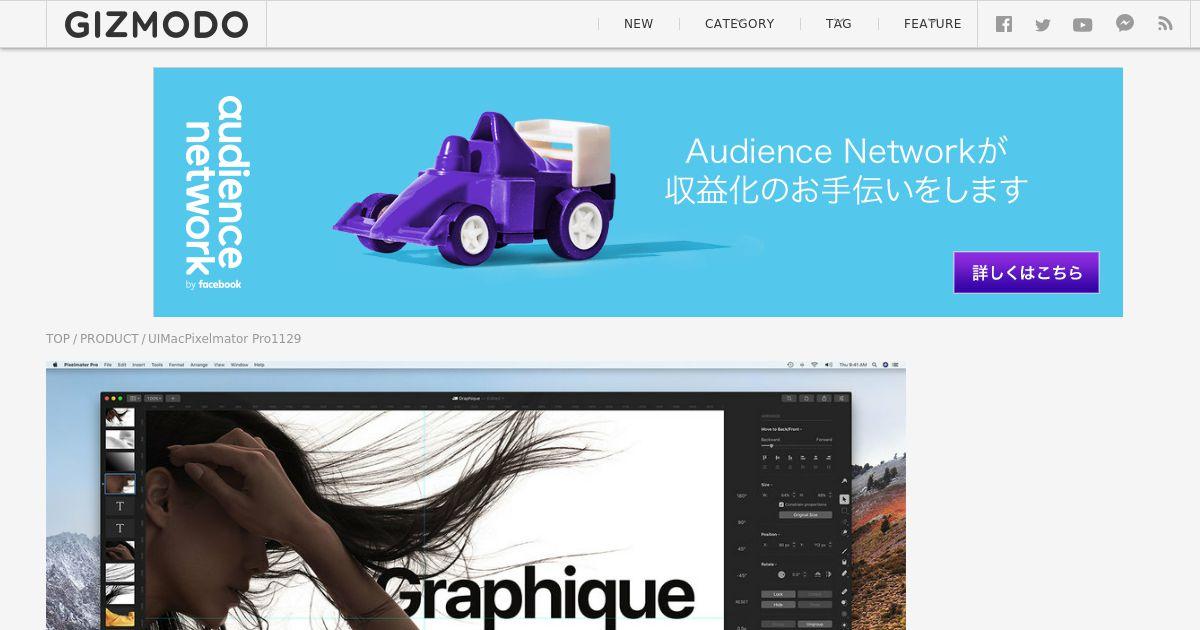Open the Gizmodo Twitter icon

tap(1043, 25)
